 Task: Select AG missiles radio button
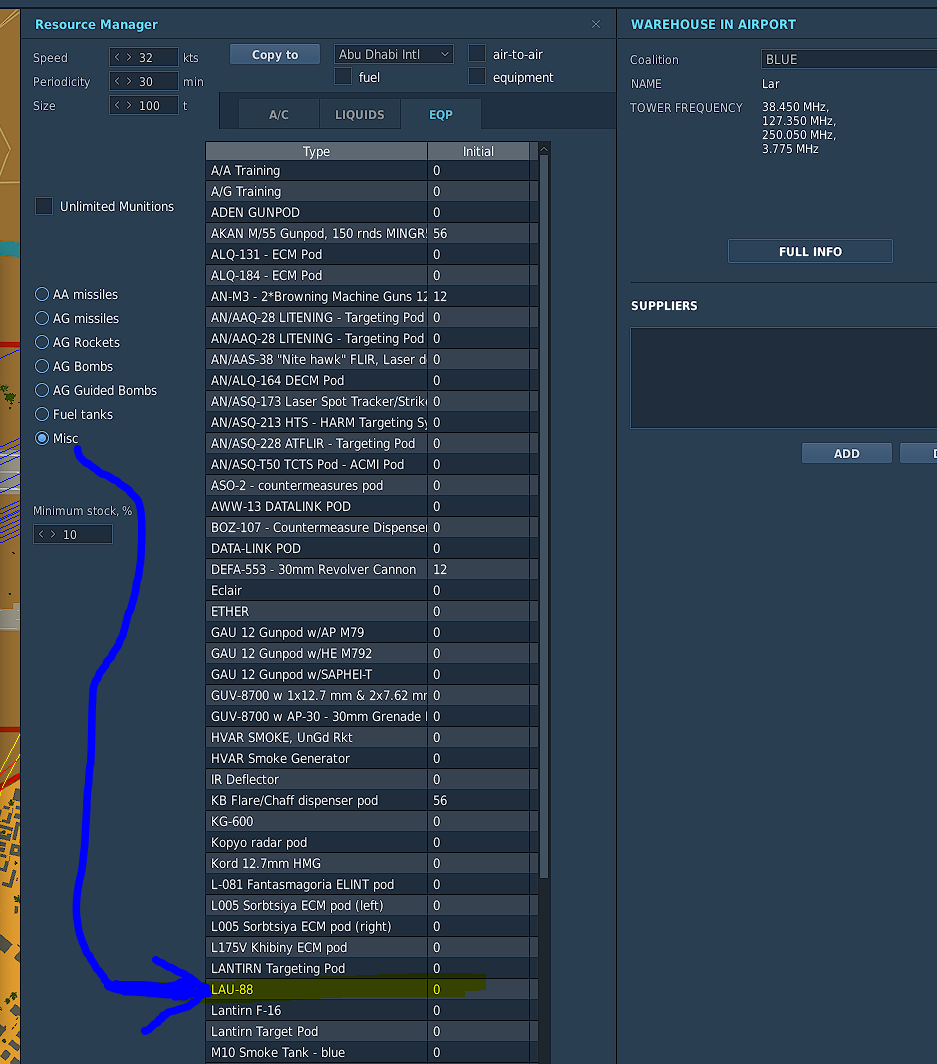42,318
